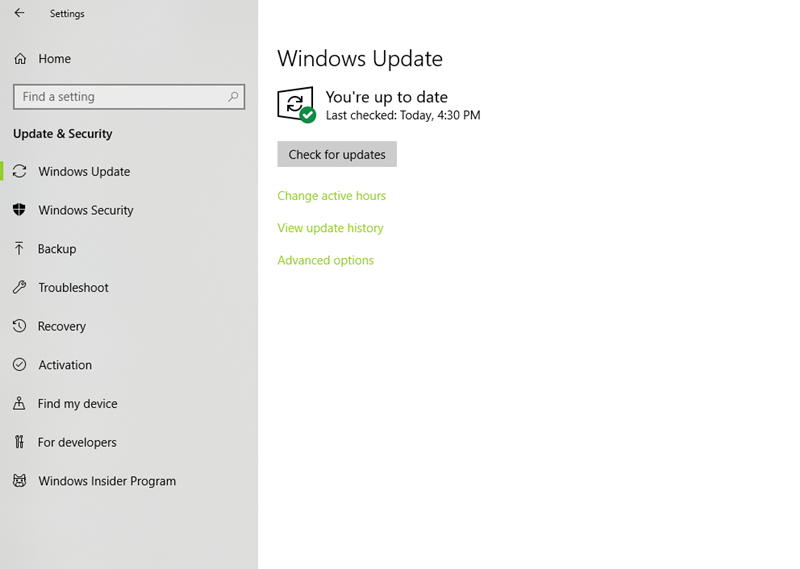
Task: Click the Check for updates button
Action: pyautogui.click(x=337, y=154)
